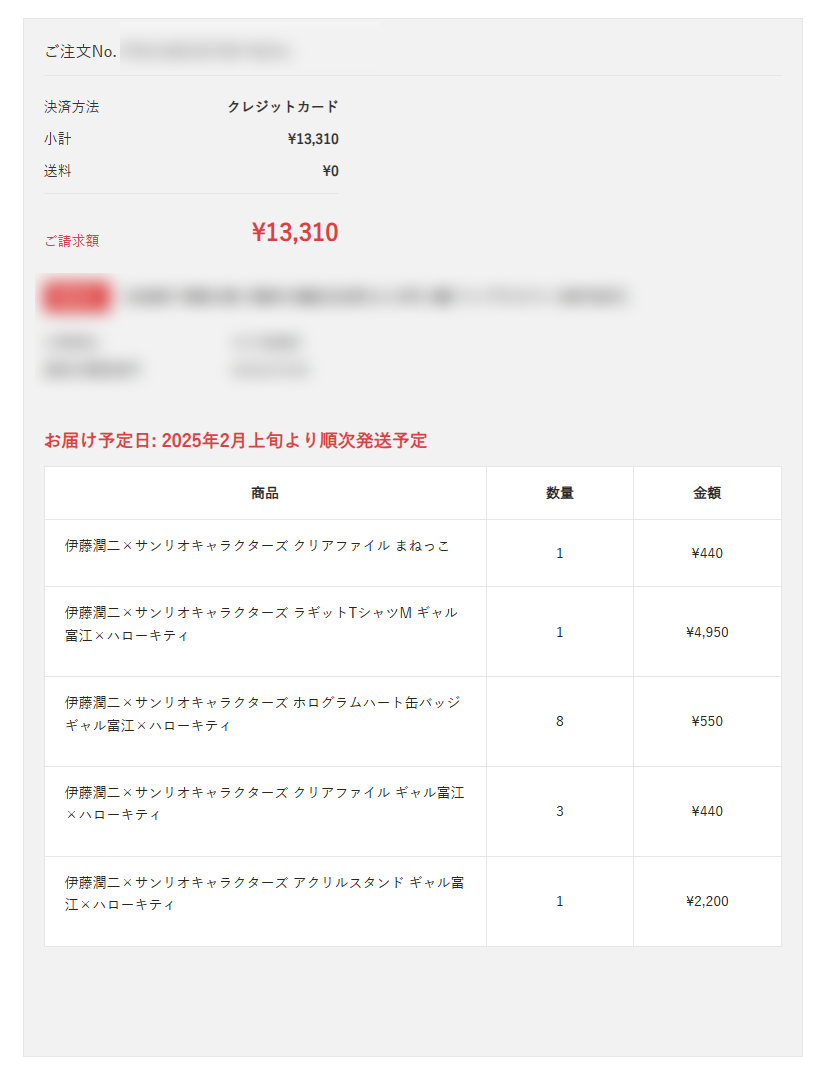This screenshot has width=816, height=1070.
Task: Select the red ご請求額 billing total ¥13,310
Action: [295, 233]
